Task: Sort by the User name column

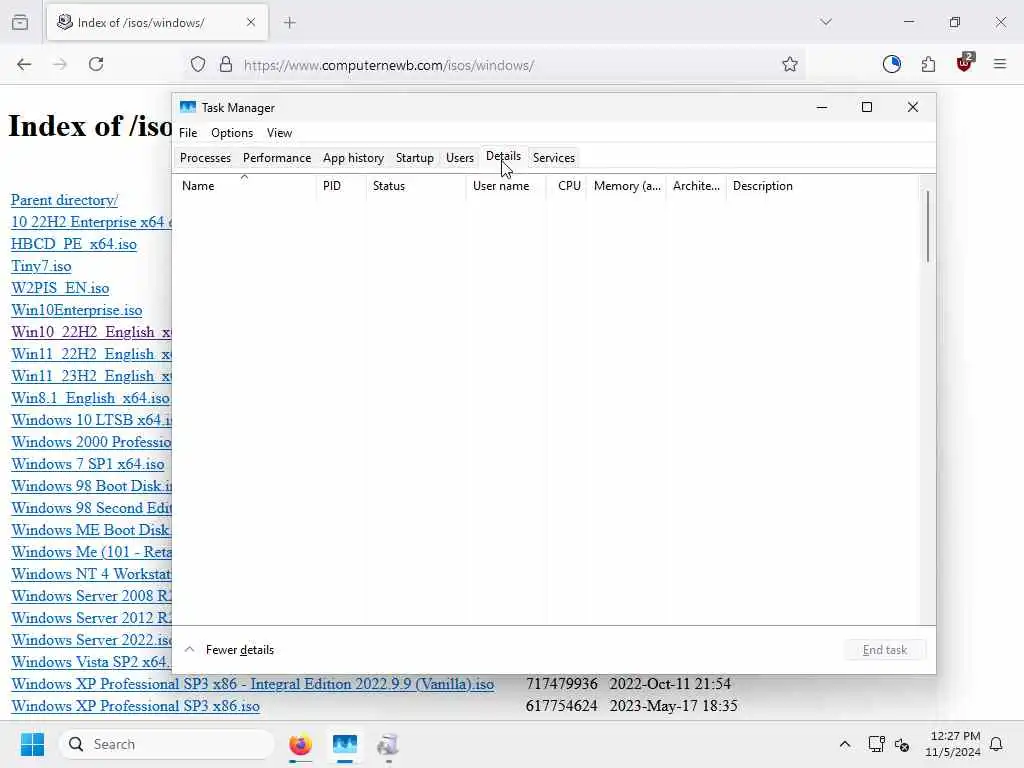Action: coord(506,185)
